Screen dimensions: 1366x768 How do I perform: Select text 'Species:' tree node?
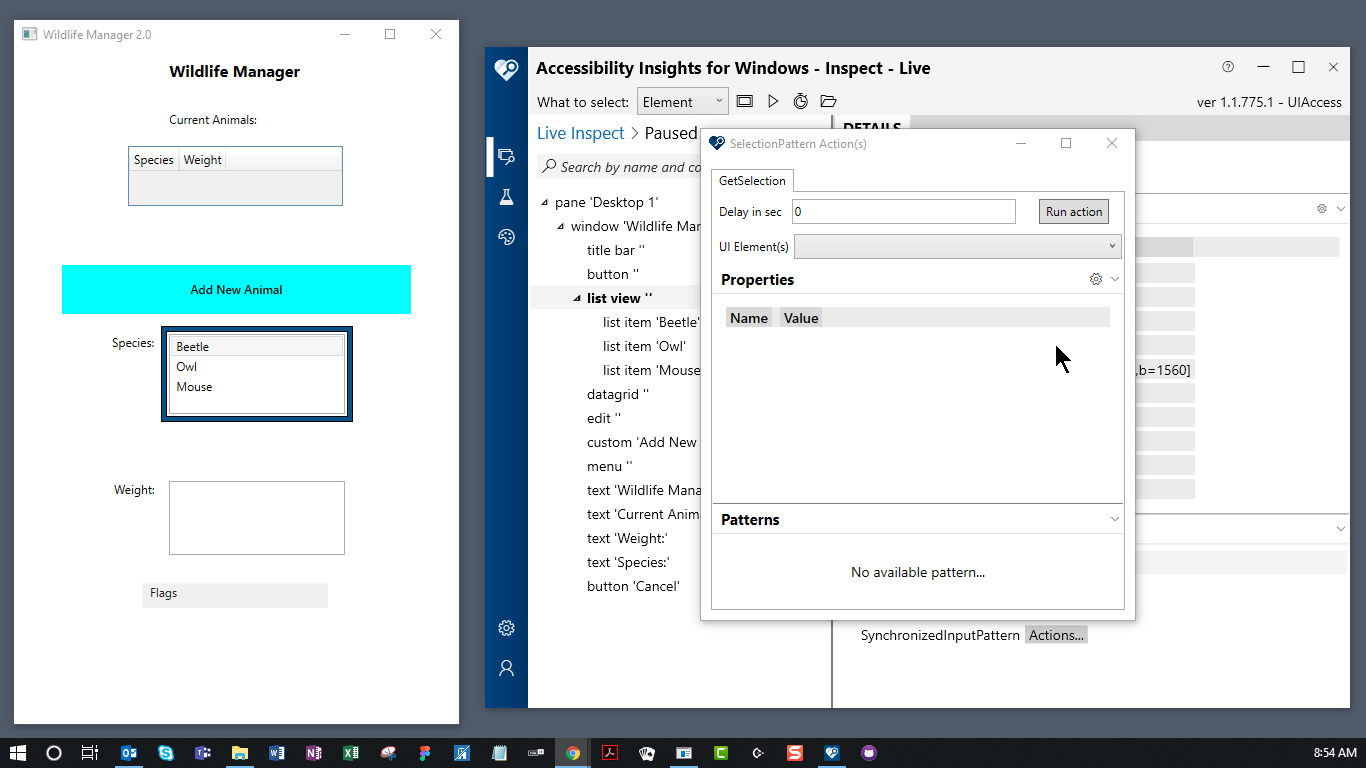pos(628,562)
